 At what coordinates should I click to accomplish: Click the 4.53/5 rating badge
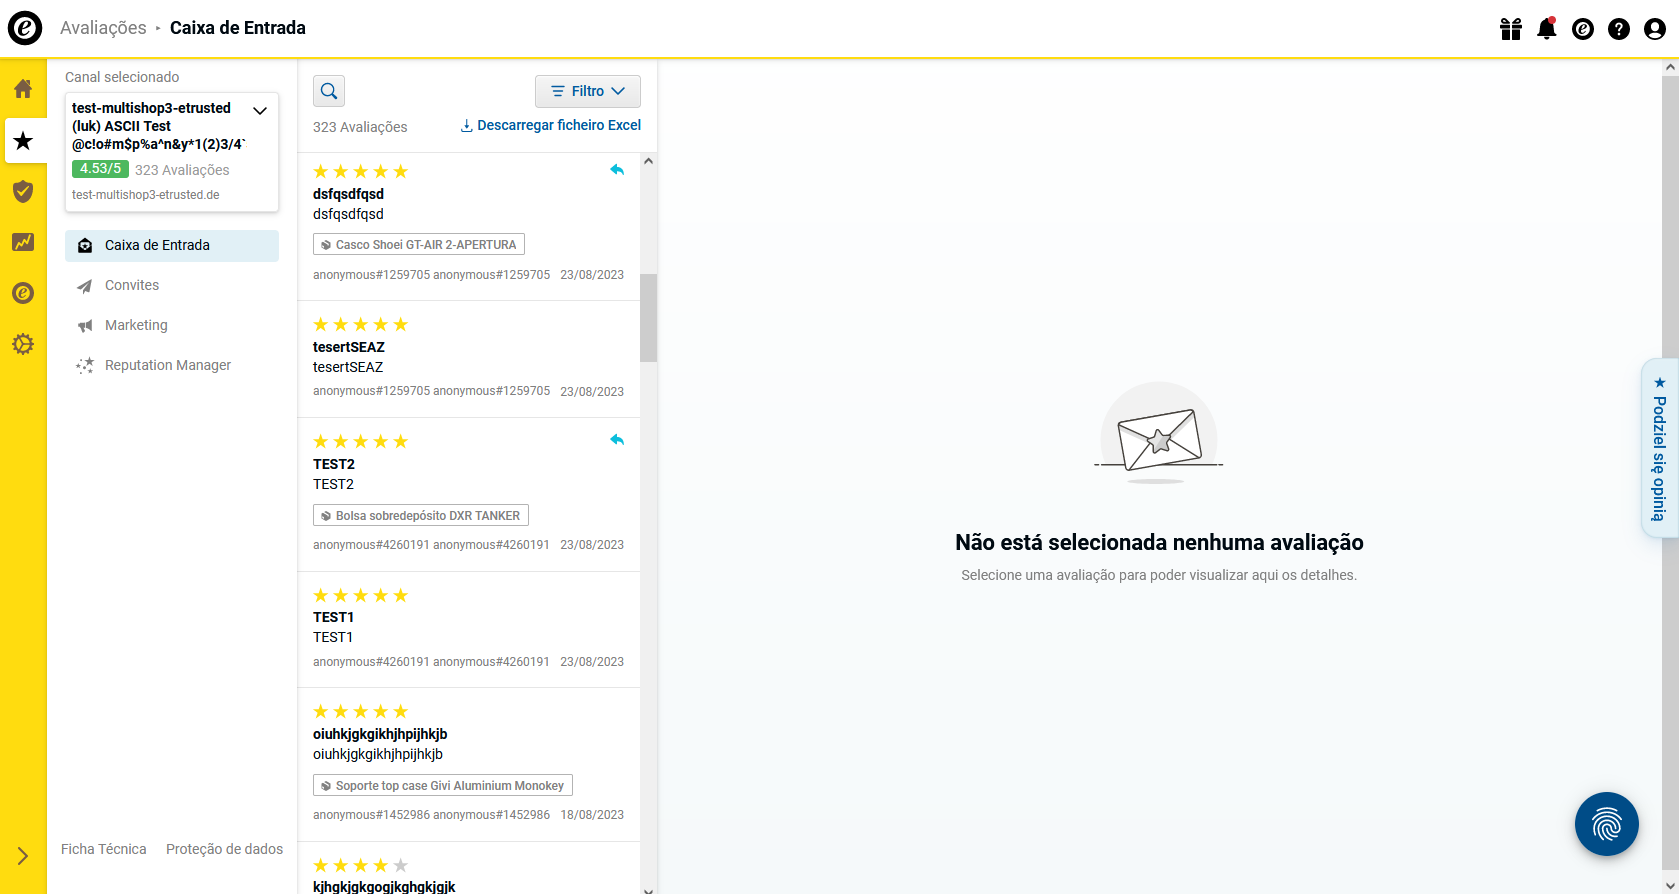pos(100,169)
